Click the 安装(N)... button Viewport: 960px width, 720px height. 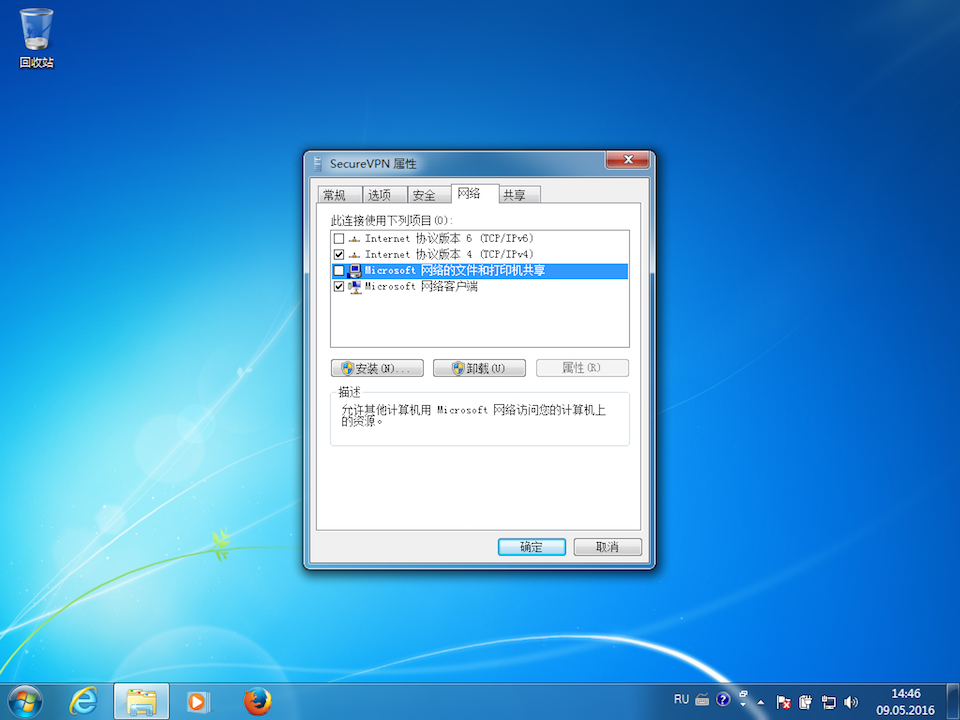click(377, 368)
